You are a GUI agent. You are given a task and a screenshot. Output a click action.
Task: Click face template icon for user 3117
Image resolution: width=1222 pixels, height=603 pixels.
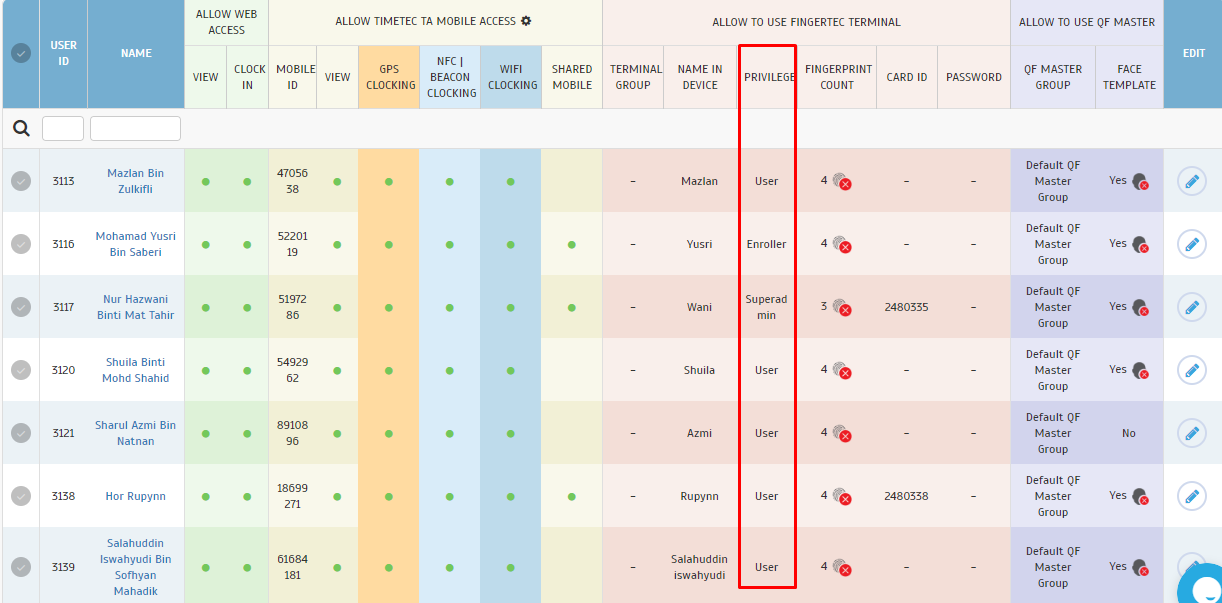click(1140, 307)
